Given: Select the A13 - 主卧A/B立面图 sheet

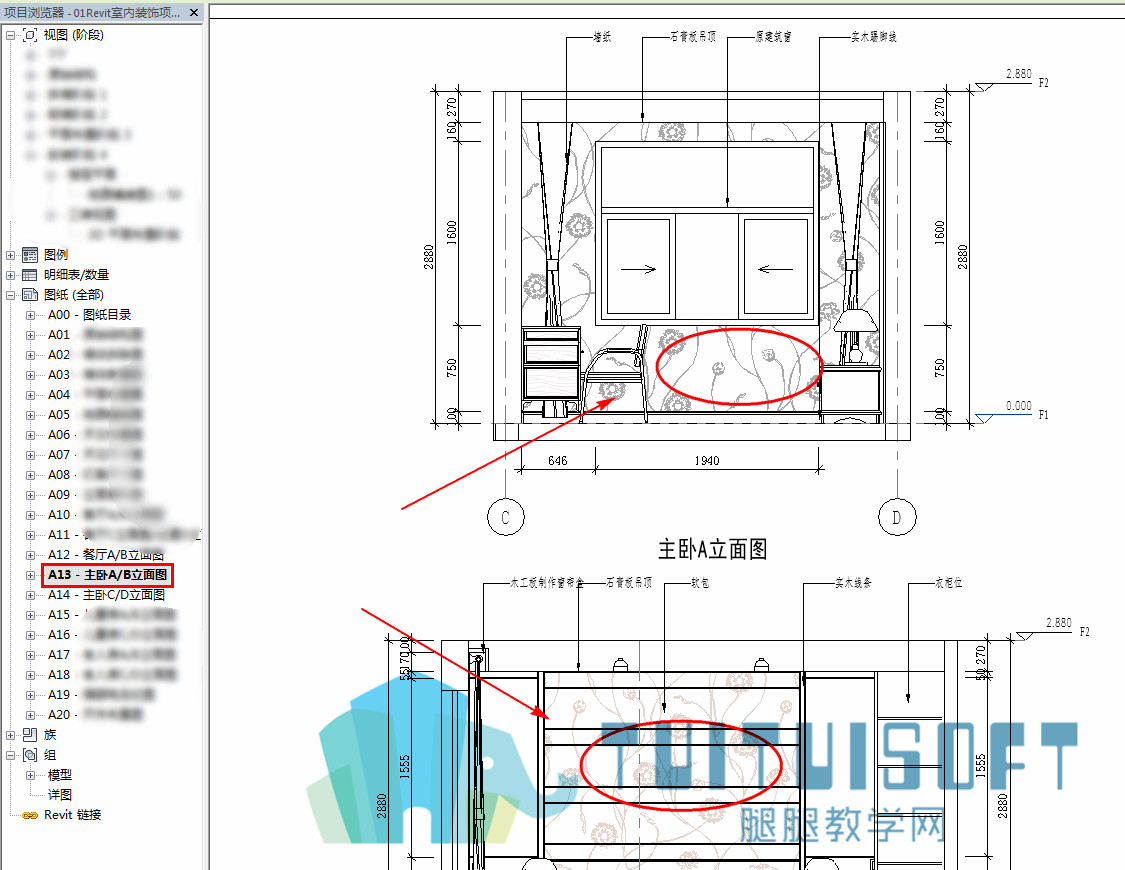Looking at the screenshot, I should 108,575.
